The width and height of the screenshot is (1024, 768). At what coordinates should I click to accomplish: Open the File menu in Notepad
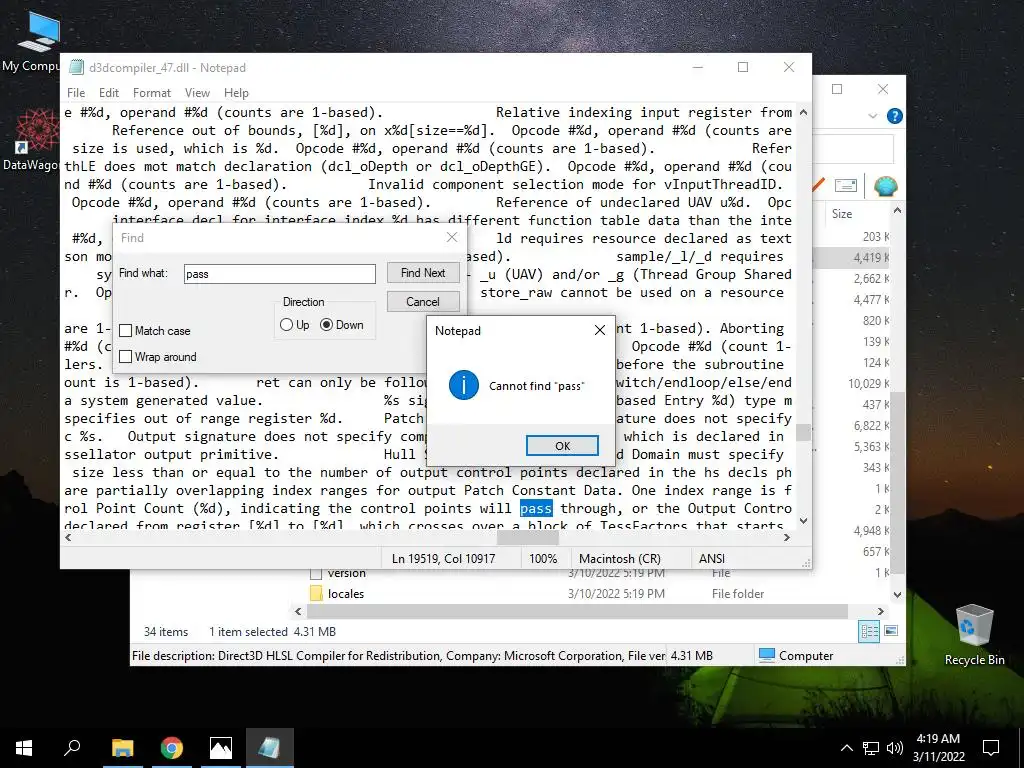pos(76,93)
